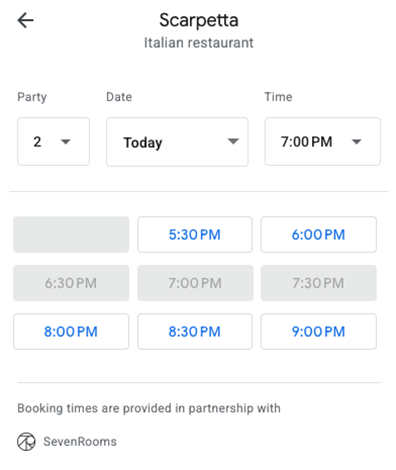The image size is (396, 470).
Task: Click the Today text in Date field
Action: (143, 143)
